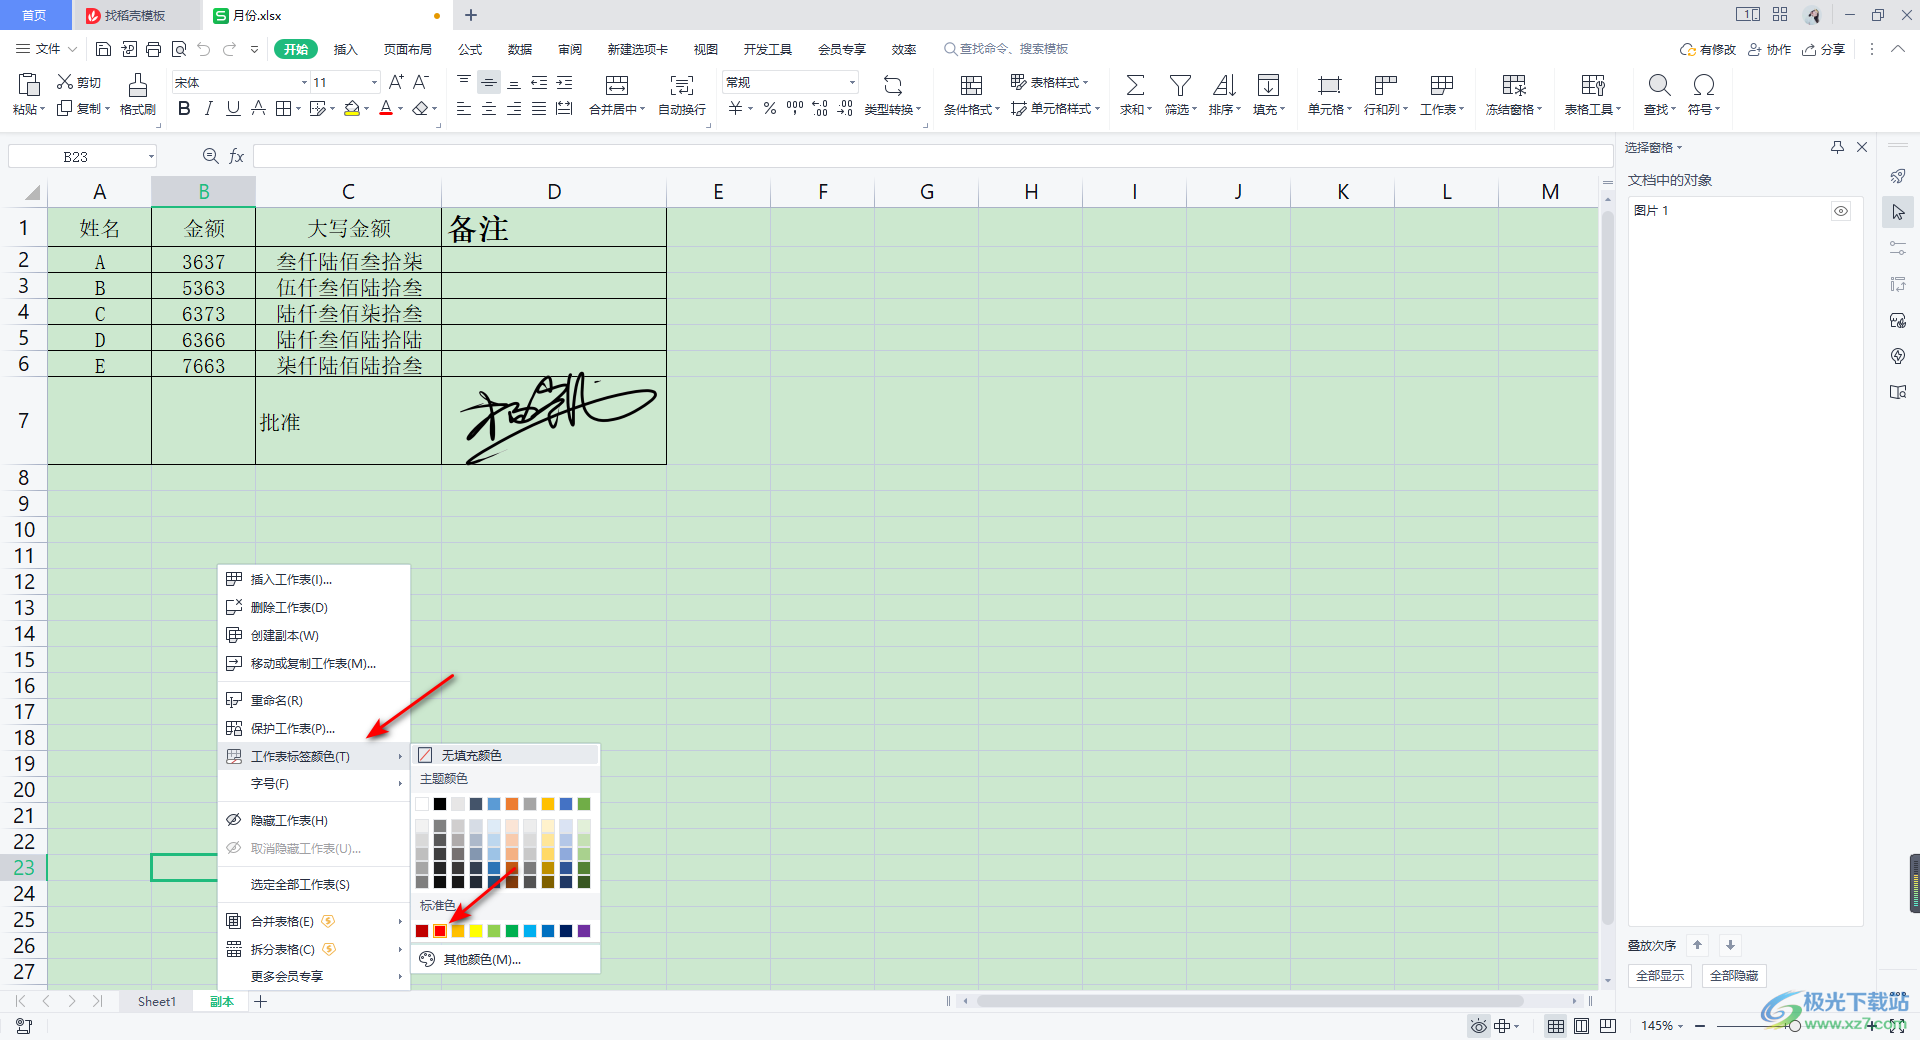The height and width of the screenshot is (1040, 1920).
Task: Pick the red standard color swatch
Action: tap(440, 931)
